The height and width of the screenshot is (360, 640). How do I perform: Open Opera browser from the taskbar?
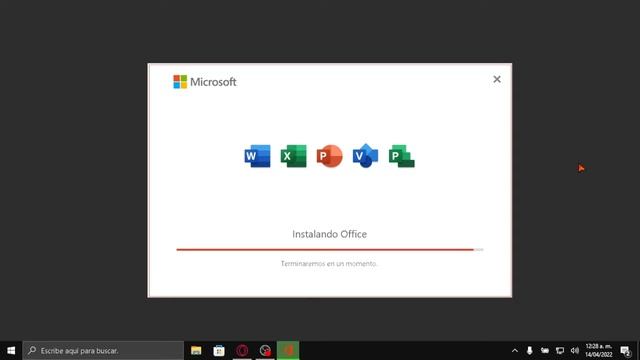[242, 351]
